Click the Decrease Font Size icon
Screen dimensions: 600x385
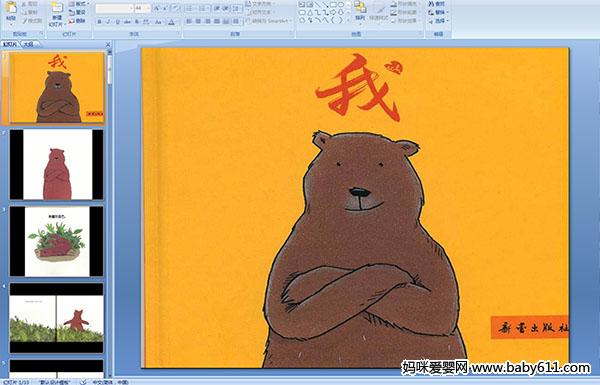tap(165, 8)
